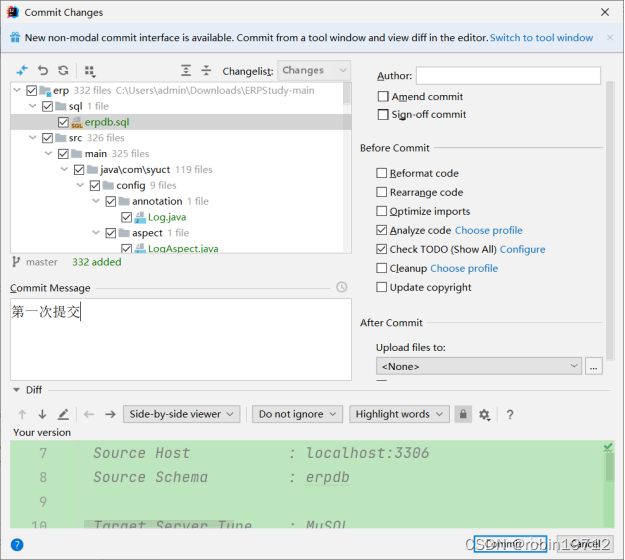The width and height of the screenshot is (625, 560).
Task: Go to previous difference arrow
Action: click(22, 415)
